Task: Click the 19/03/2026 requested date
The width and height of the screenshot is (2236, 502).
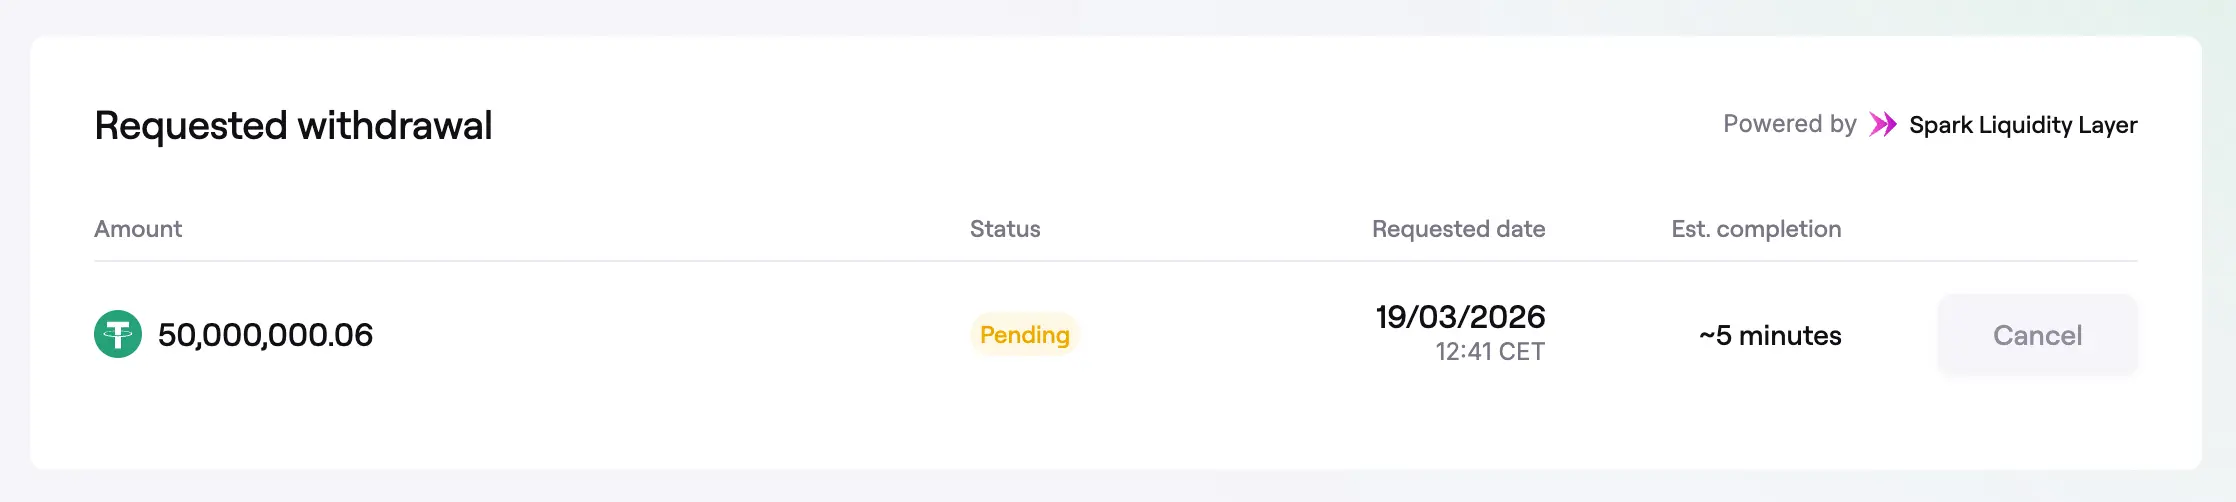Action: click(x=1460, y=317)
